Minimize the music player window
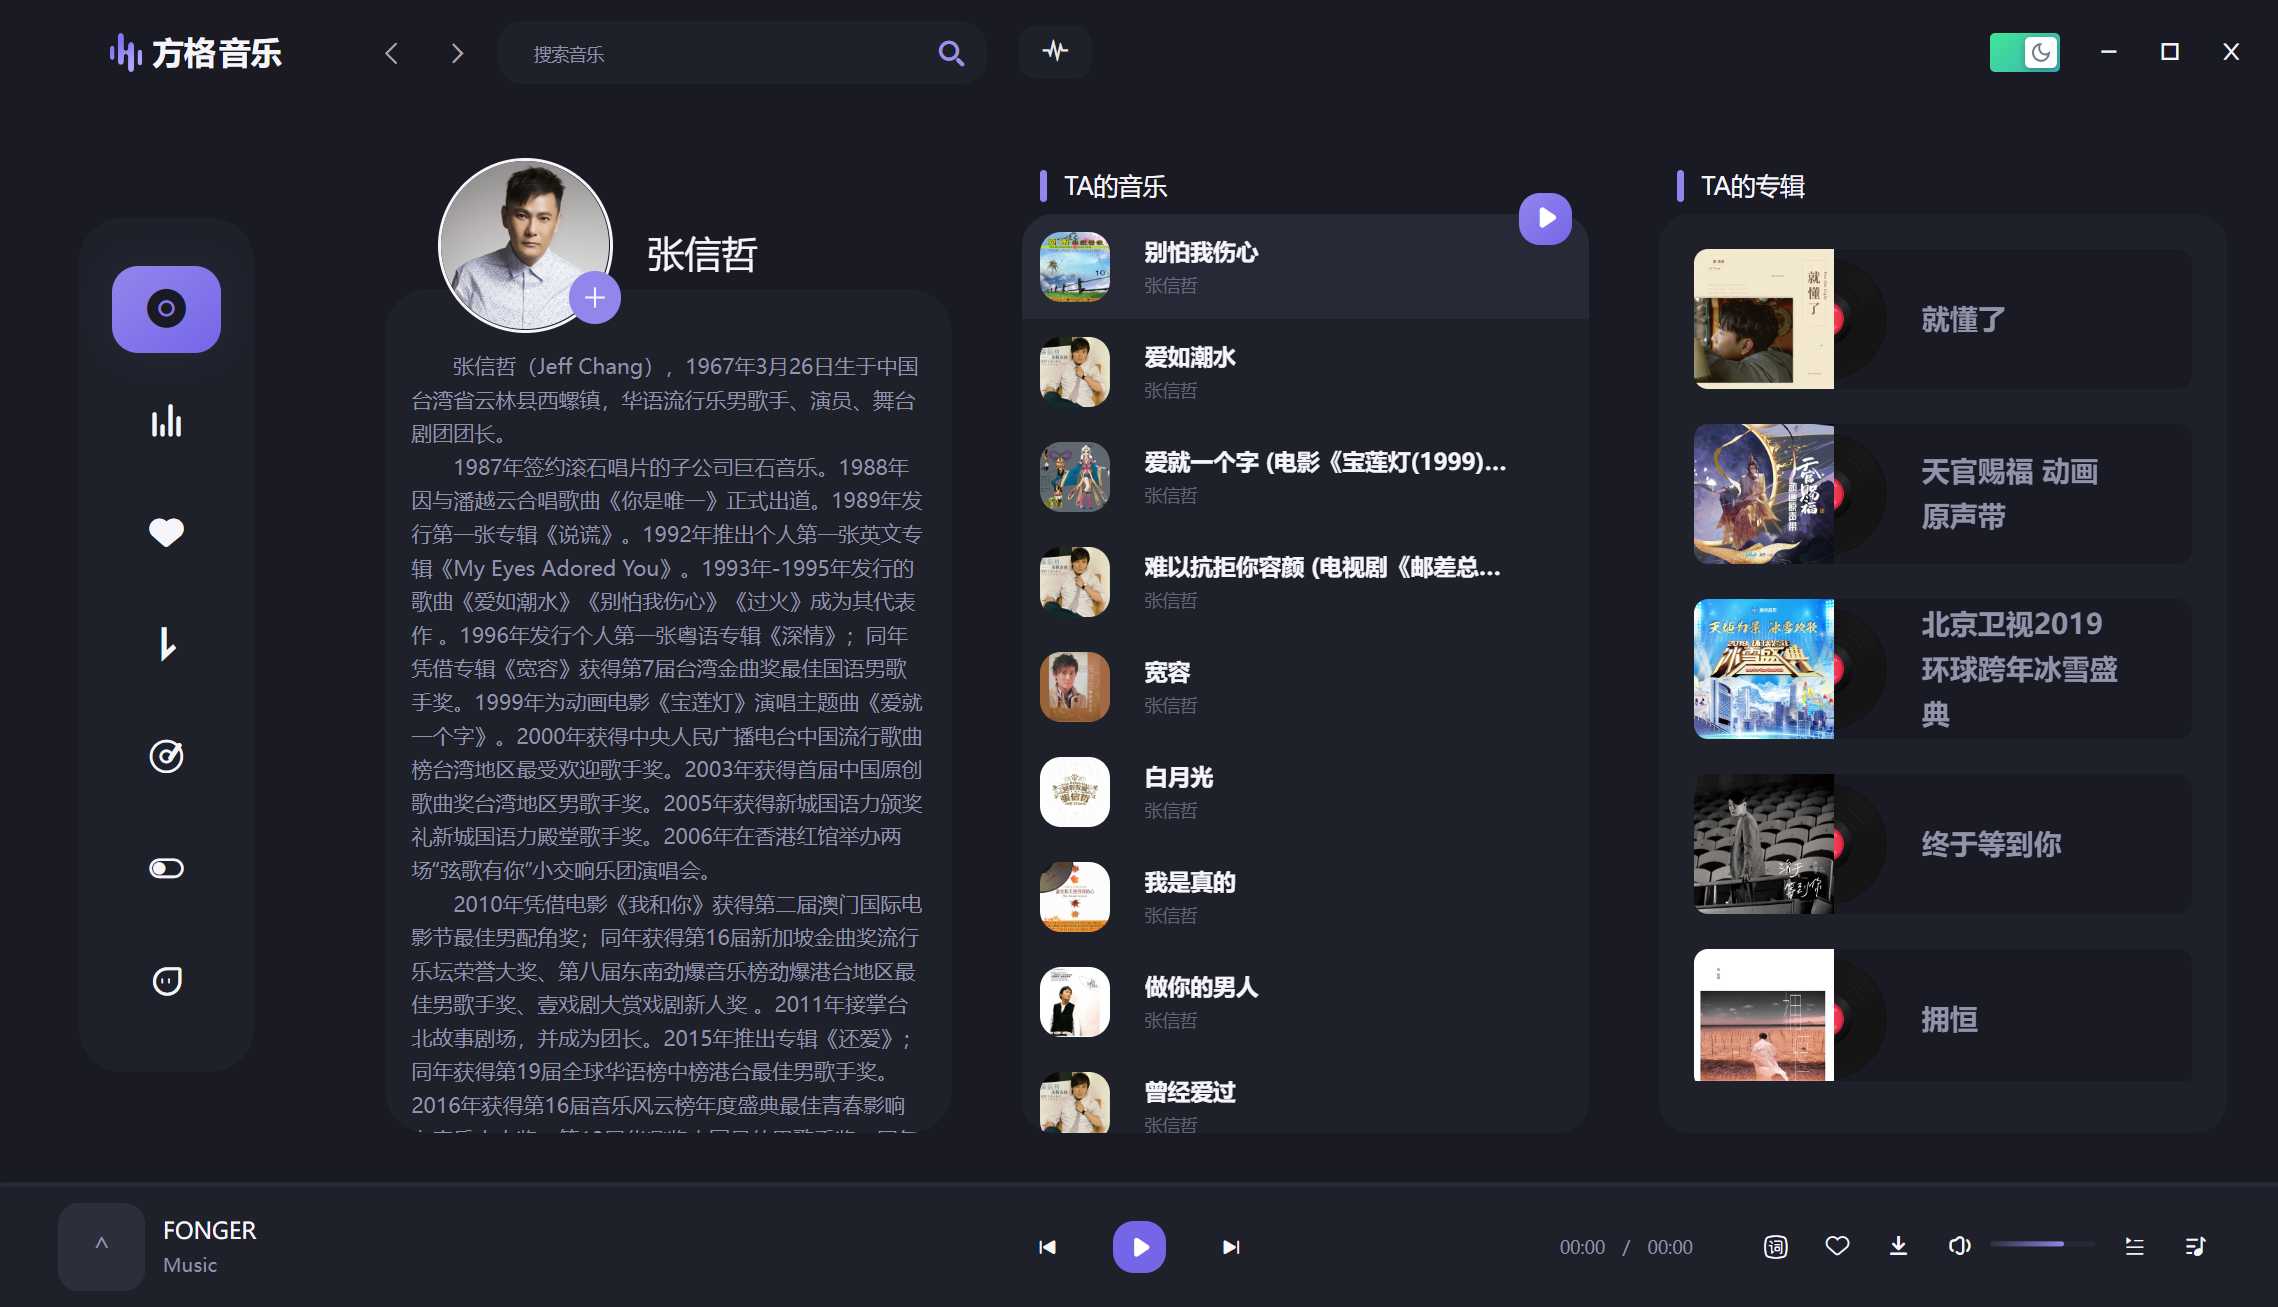Image resolution: width=2278 pixels, height=1307 pixels. click(2108, 52)
